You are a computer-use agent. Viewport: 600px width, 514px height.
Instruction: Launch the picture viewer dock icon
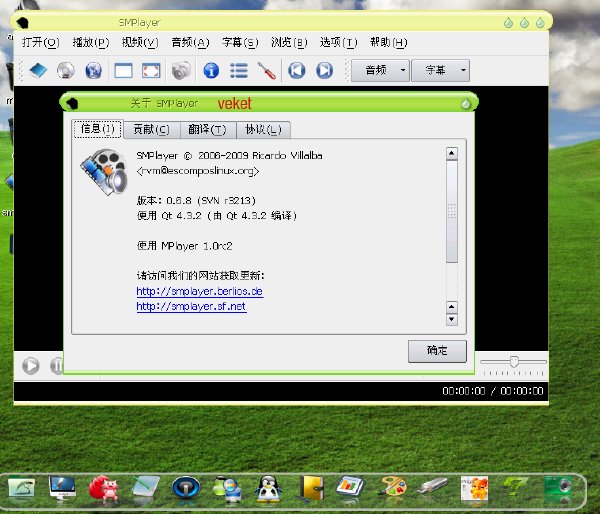point(21,487)
